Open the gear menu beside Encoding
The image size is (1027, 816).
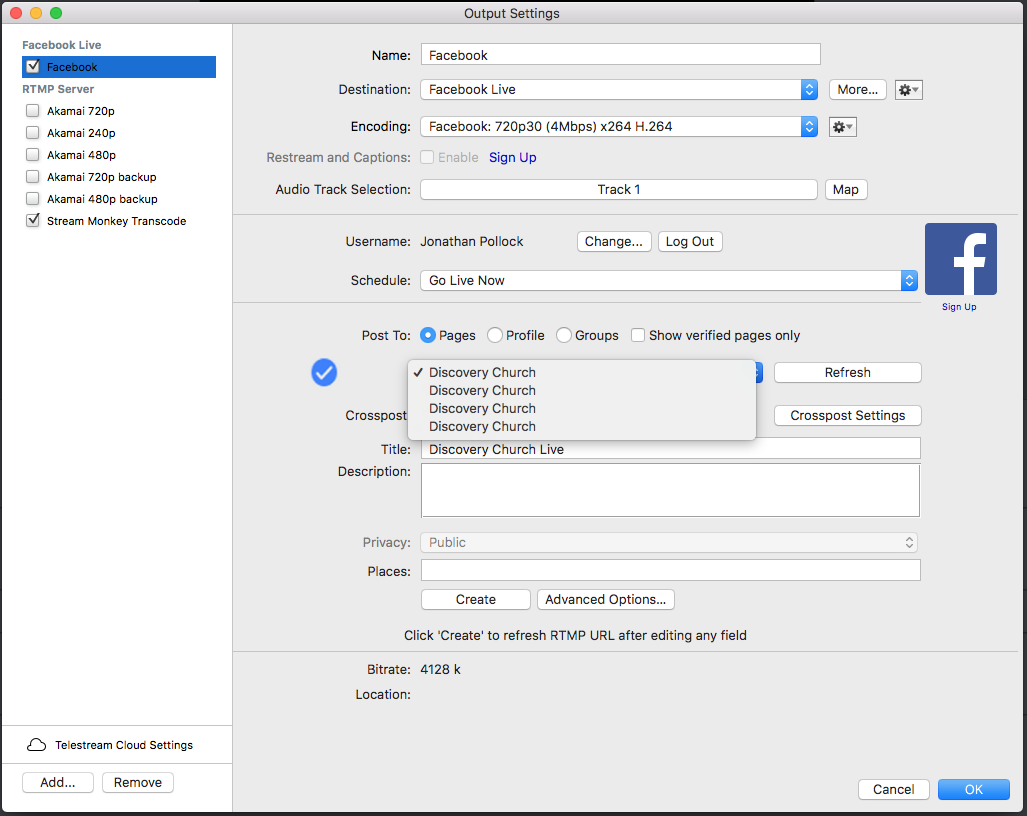tap(843, 127)
